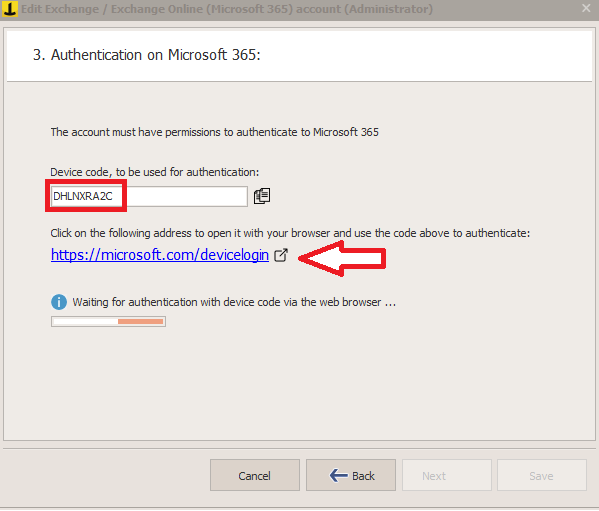Open the external link icon beside devicelogin URL
The width and height of the screenshot is (599, 511).
point(281,255)
